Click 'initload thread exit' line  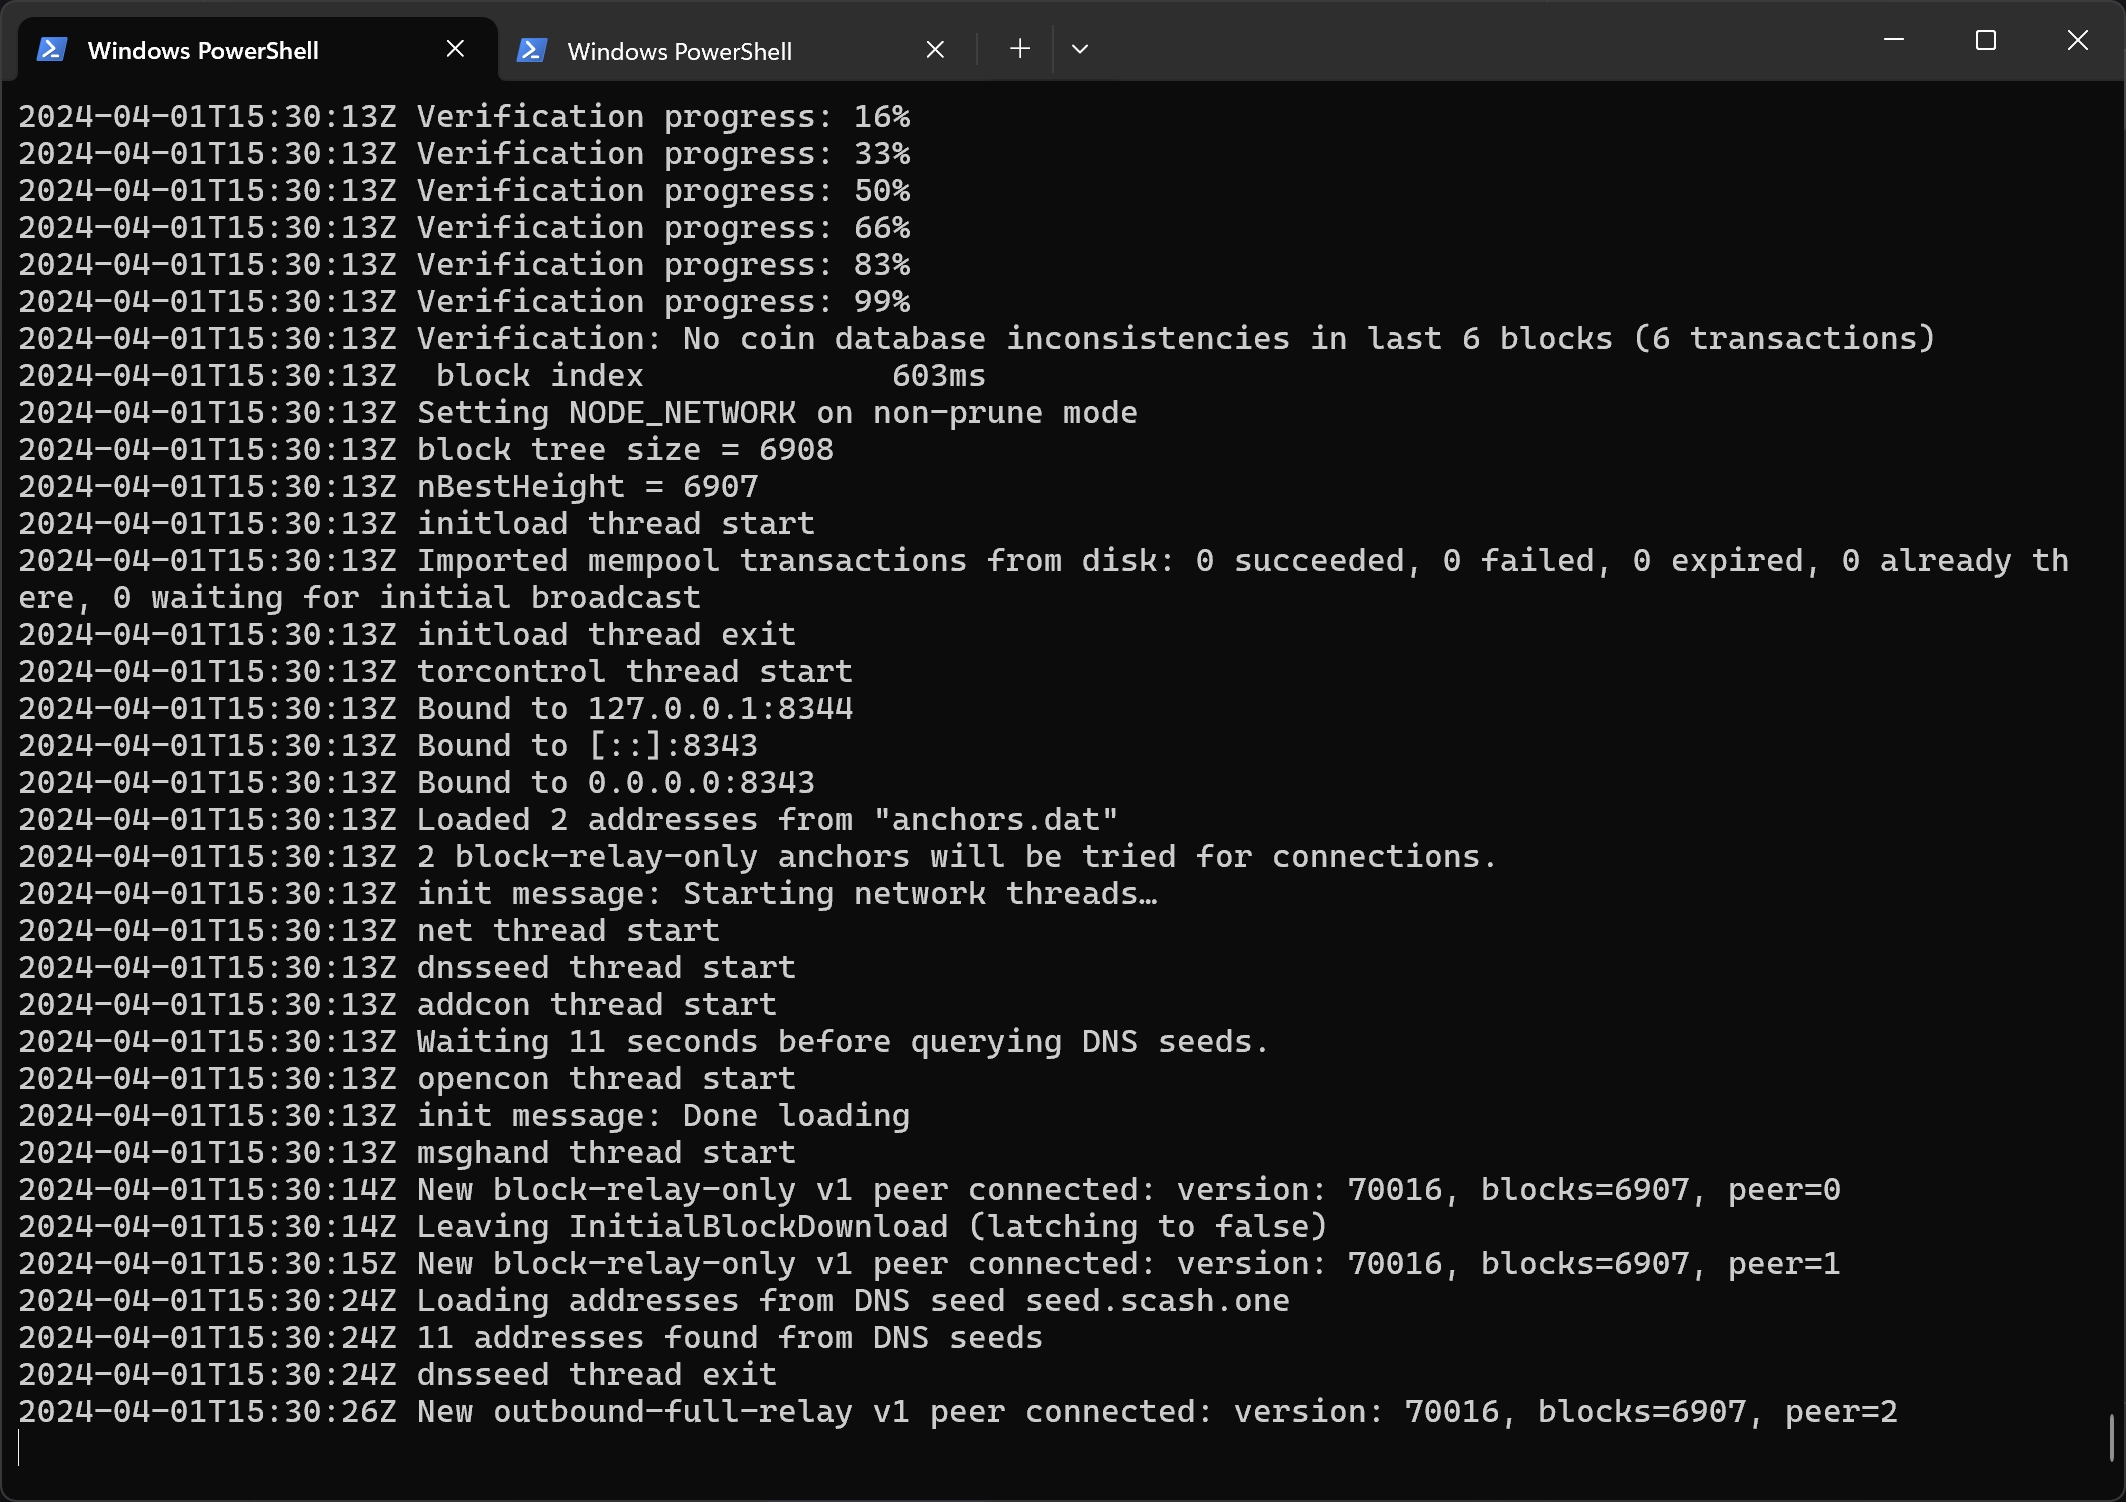[407, 635]
